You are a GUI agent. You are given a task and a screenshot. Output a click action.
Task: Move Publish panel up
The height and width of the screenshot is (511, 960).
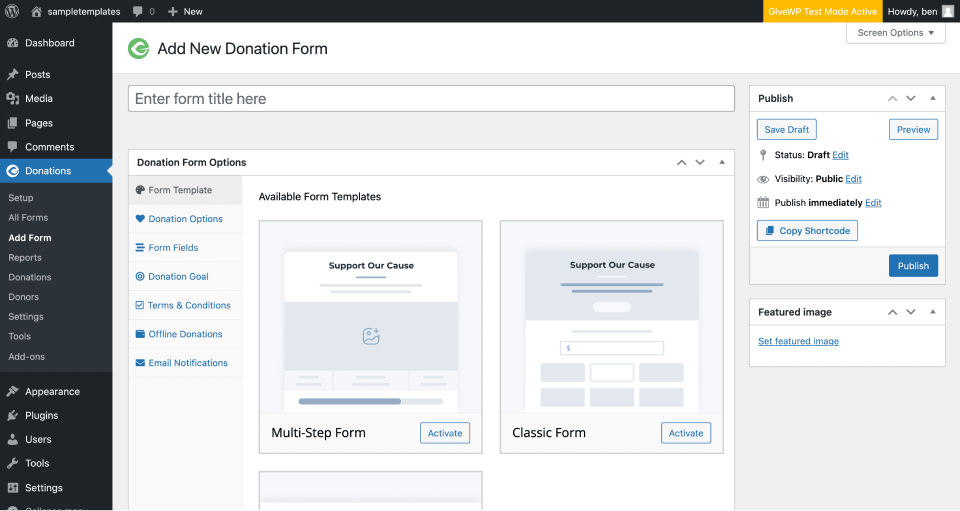893,99
